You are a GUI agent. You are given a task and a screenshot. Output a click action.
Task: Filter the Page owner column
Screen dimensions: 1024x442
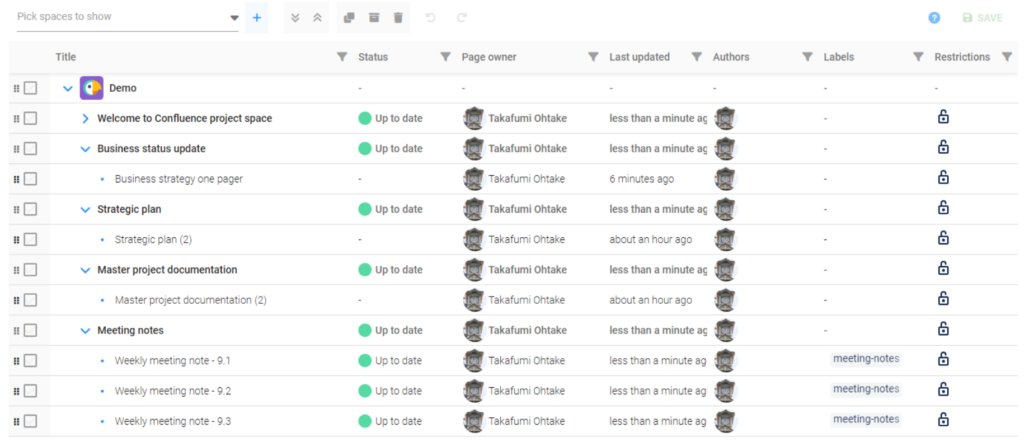pyautogui.click(x=593, y=57)
